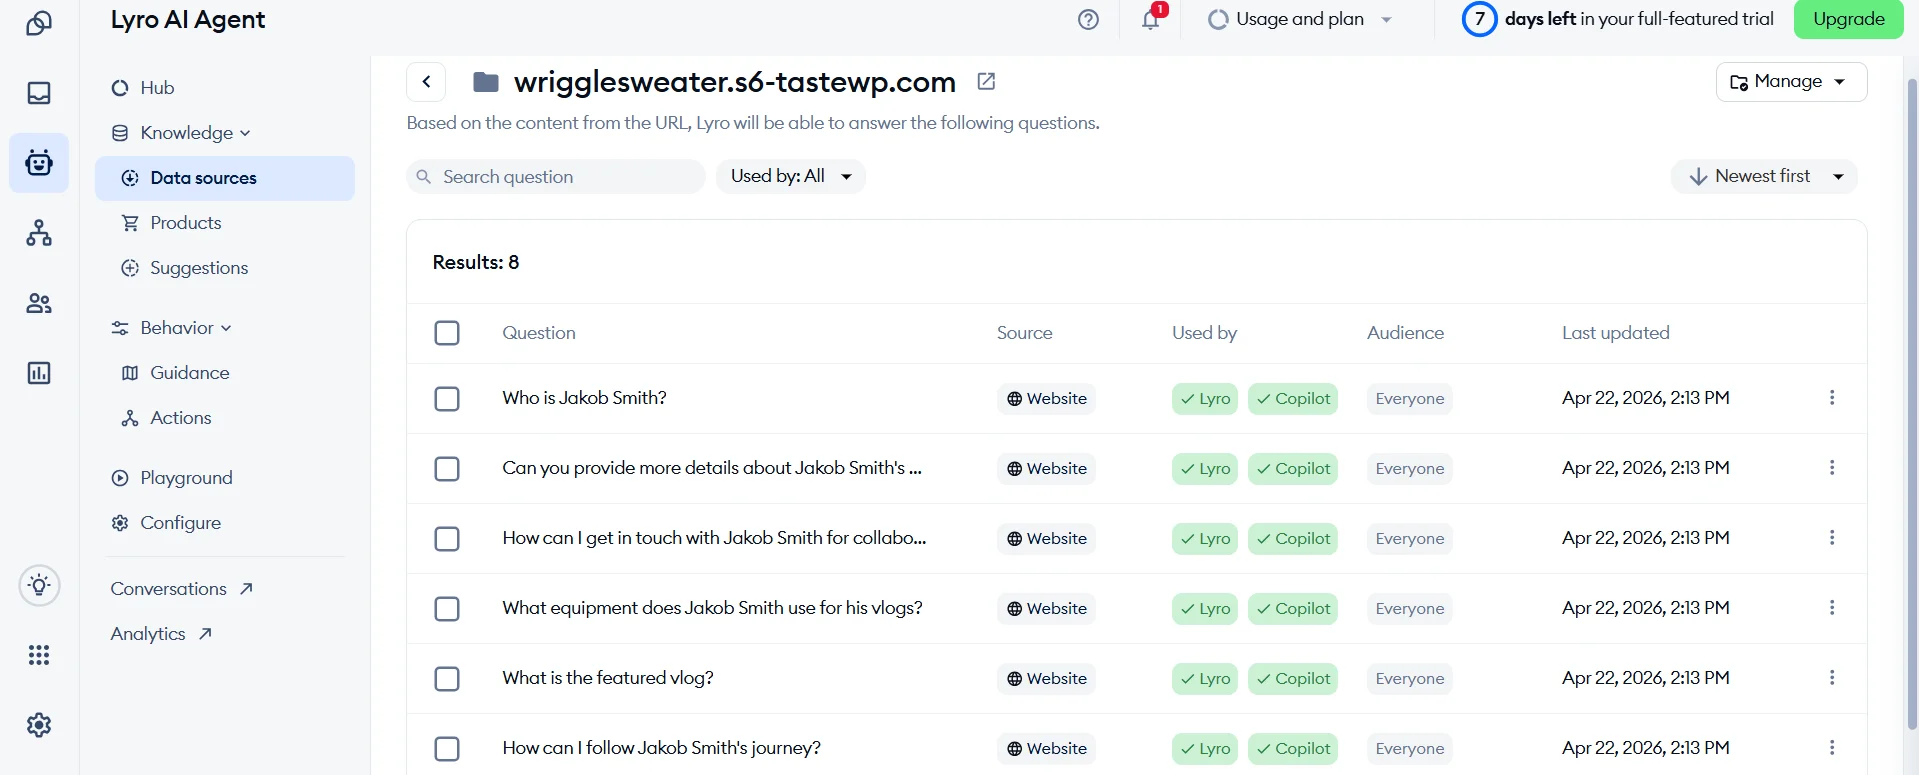Collapse the Knowledge section
This screenshot has width=1919, height=775.
pos(182,133)
